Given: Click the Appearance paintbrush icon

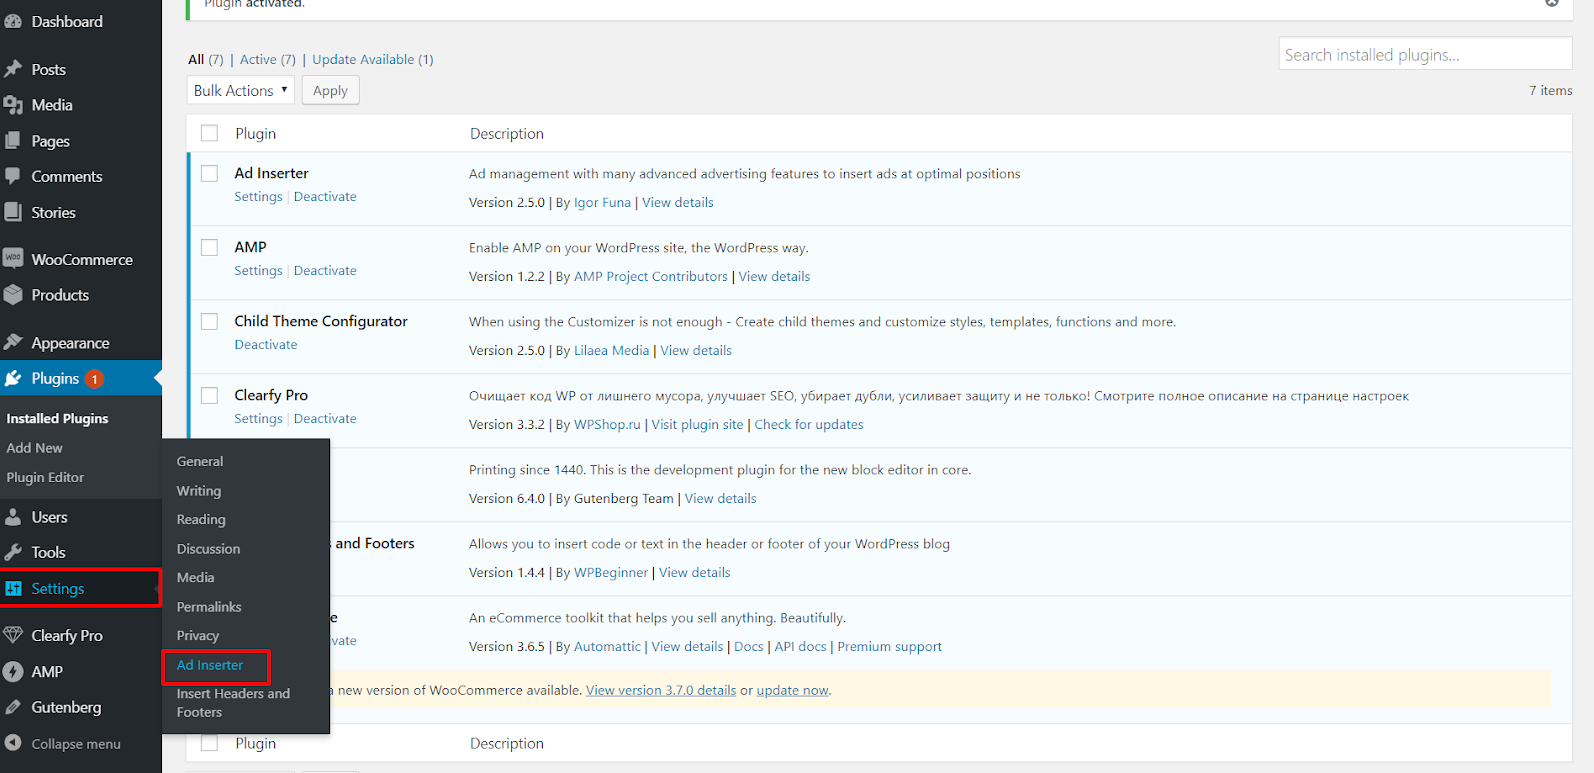Looking at the screenshot, I should coord(13,343).
